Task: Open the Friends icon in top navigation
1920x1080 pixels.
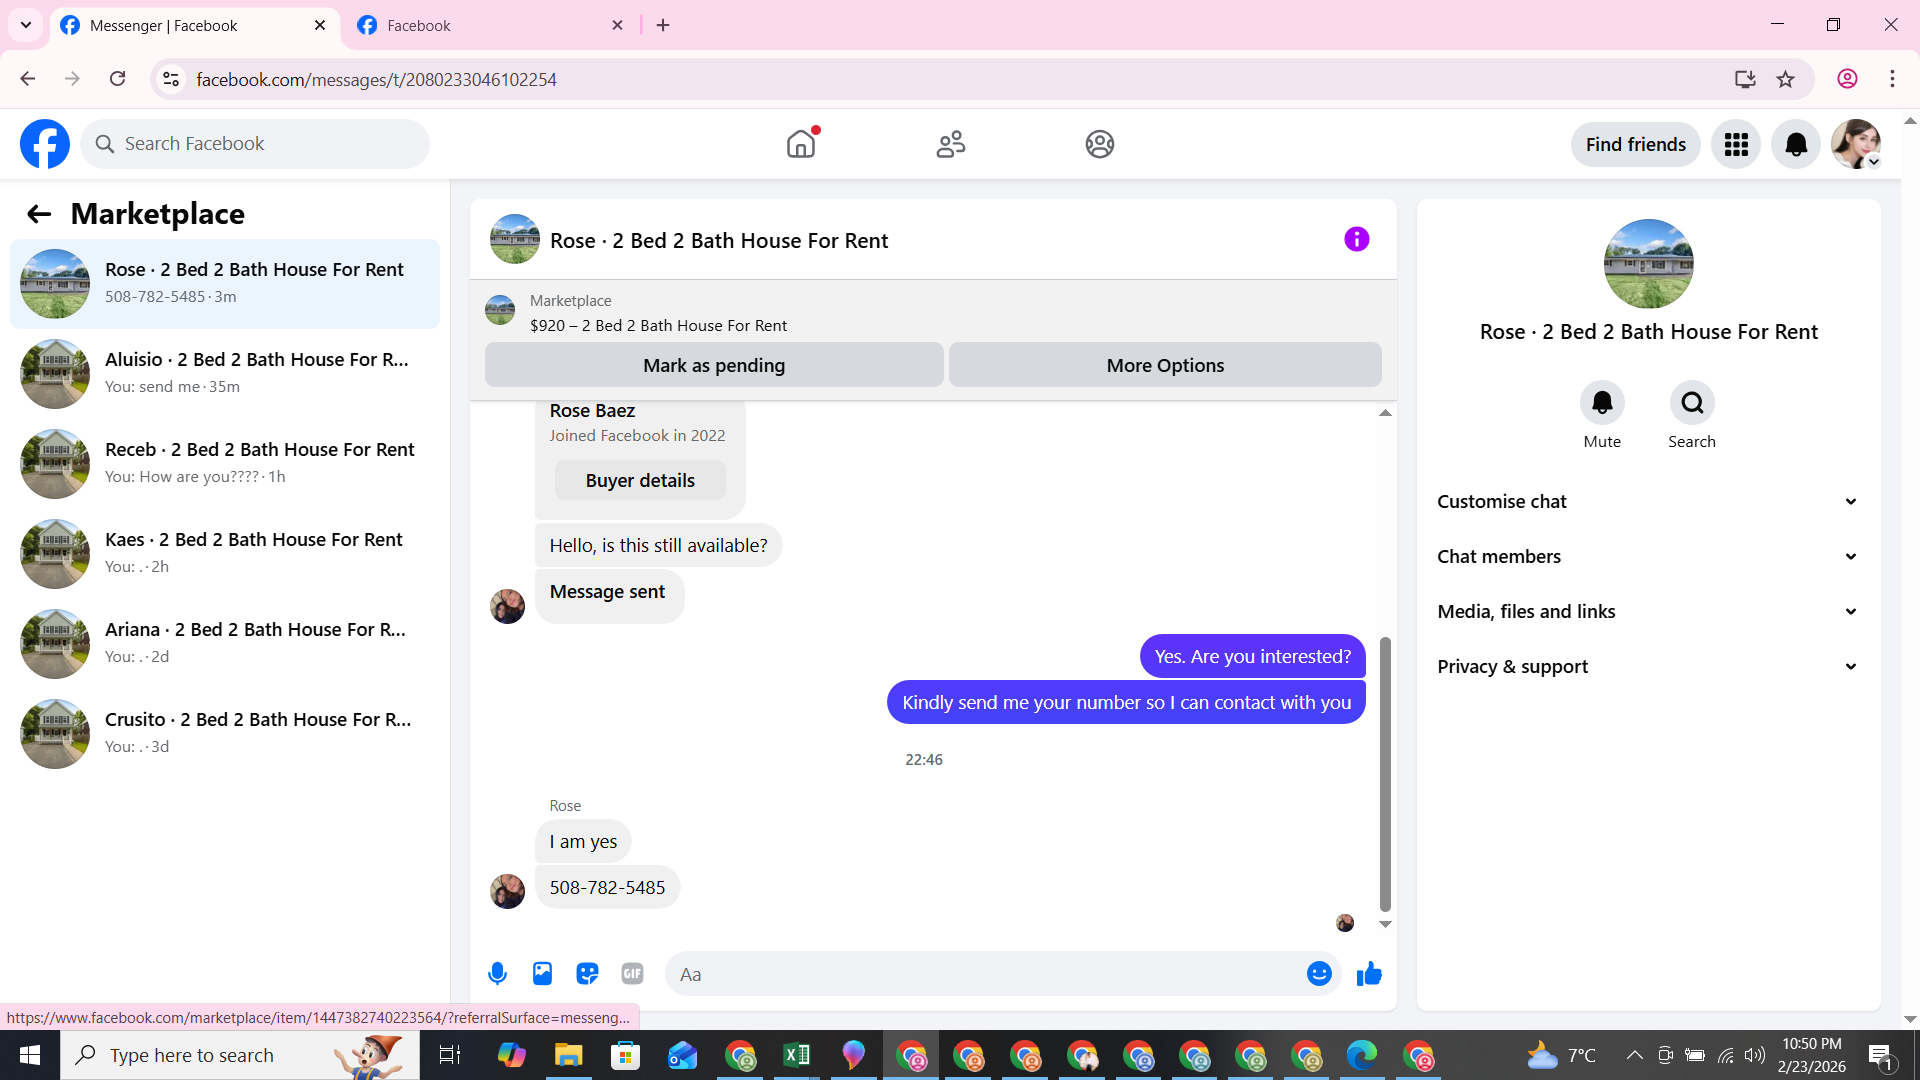Action: (x=950, y=144)
